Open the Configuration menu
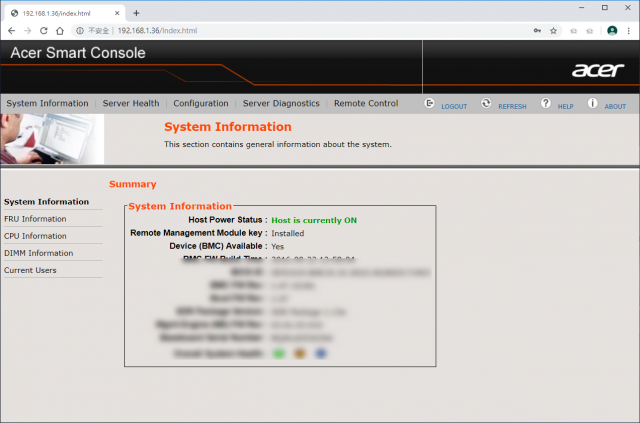640x423 pixels. [201, 103]
